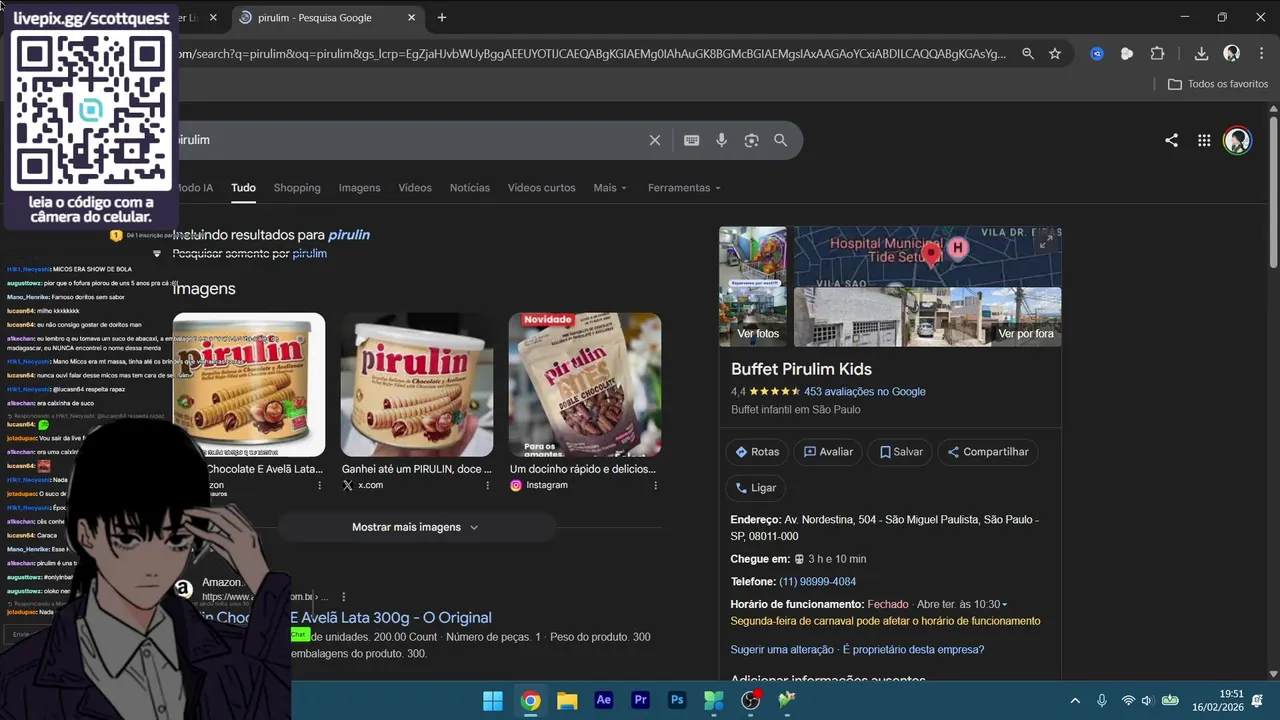Open the Chrome profile avatar in toolbar
Image resolution: width=1280 pixels, height=720 pixels.
point(1232,54)
